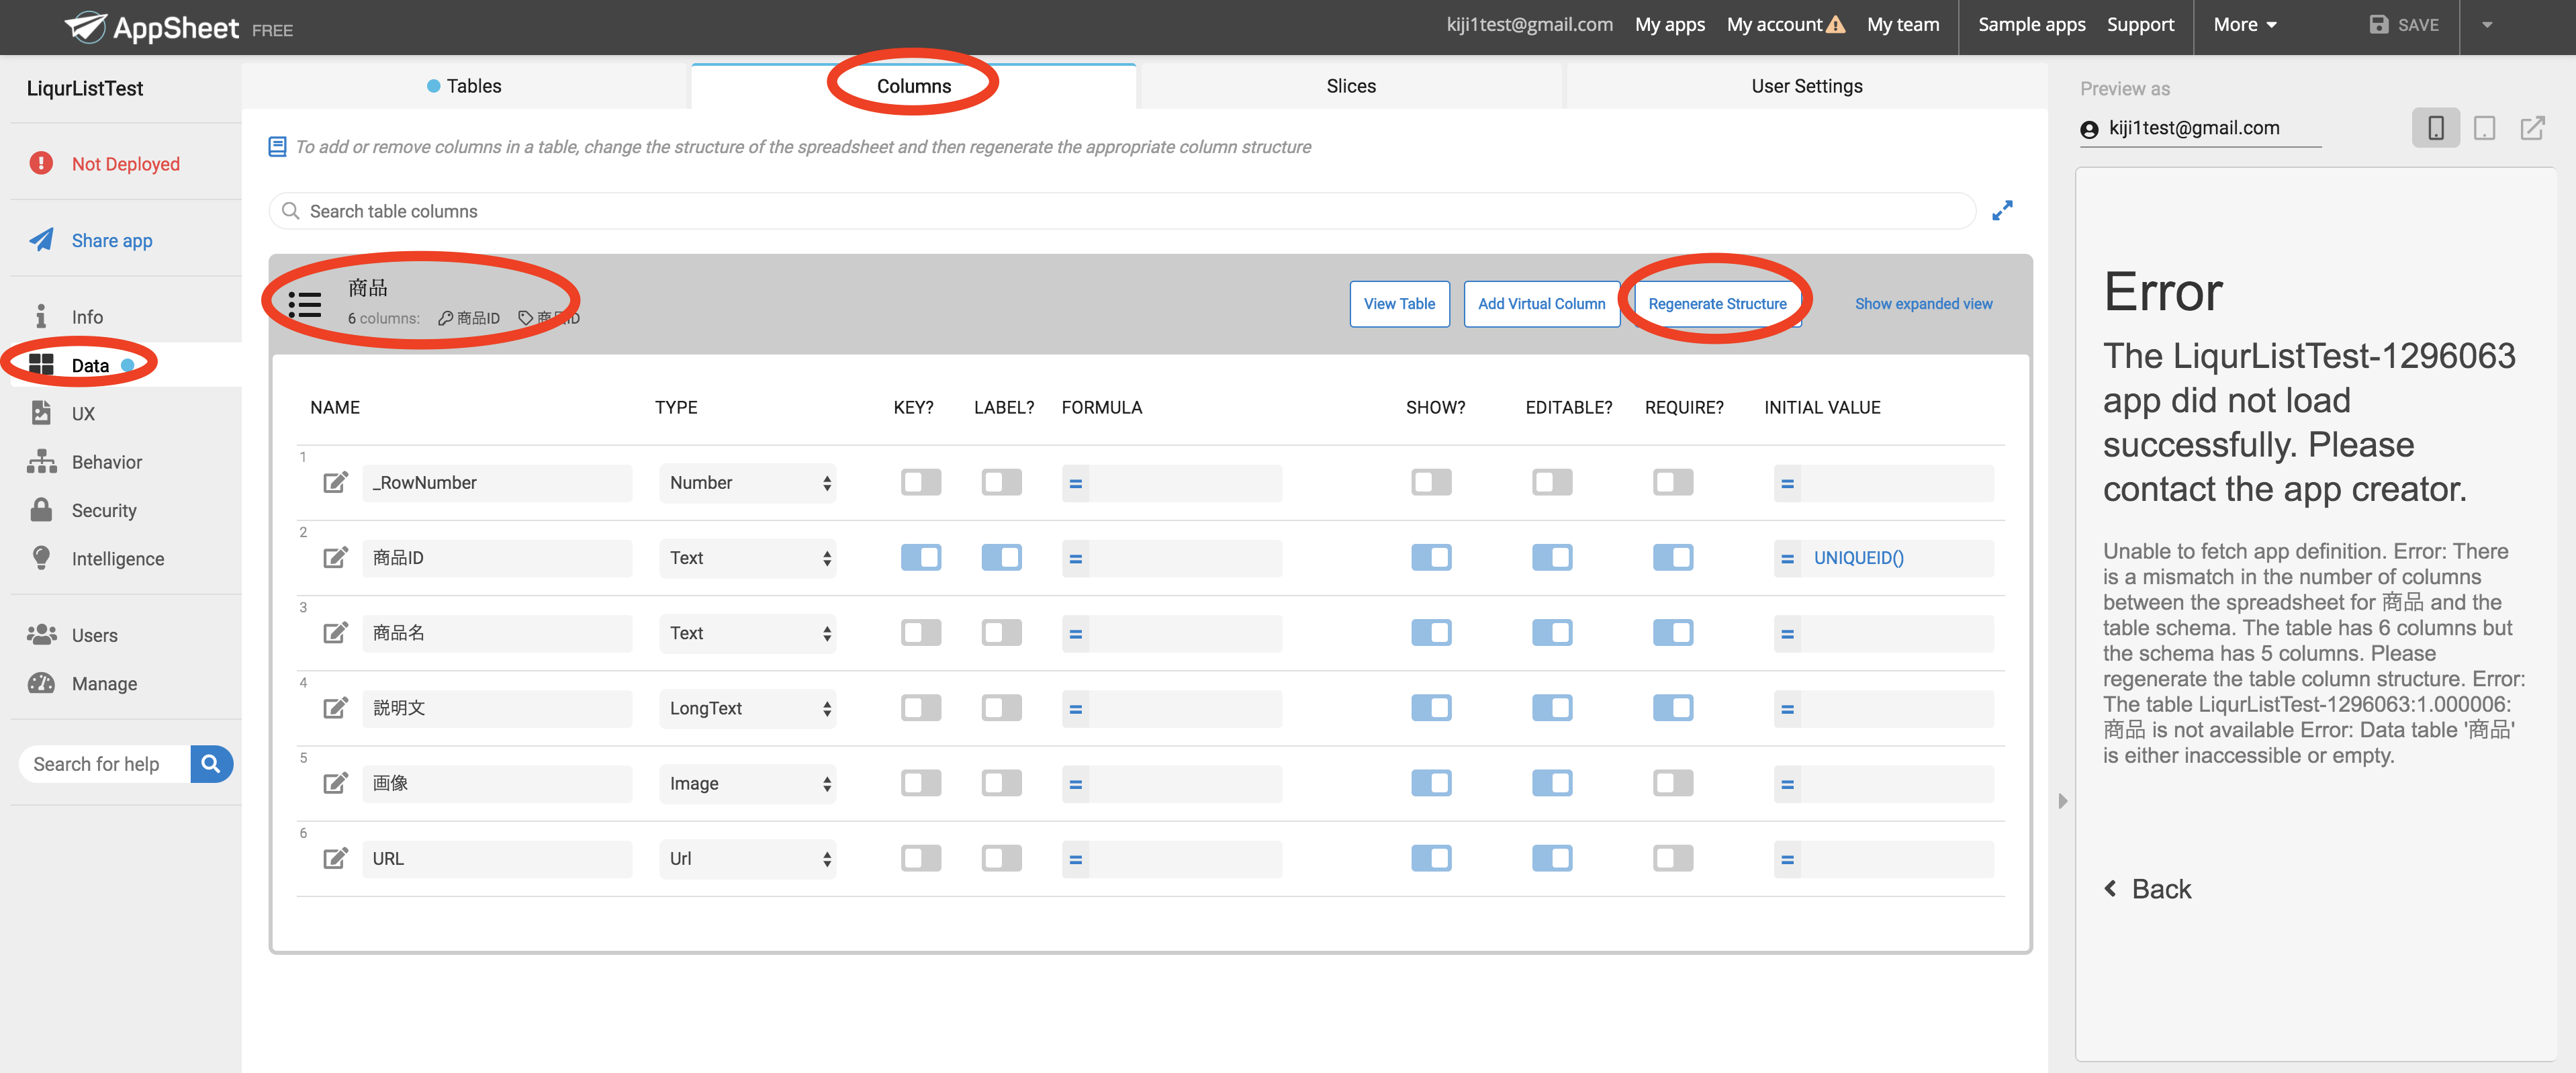Click the blue search help magnifier button
This screenshot has height=1073, width=2576.
coord(211,764)
